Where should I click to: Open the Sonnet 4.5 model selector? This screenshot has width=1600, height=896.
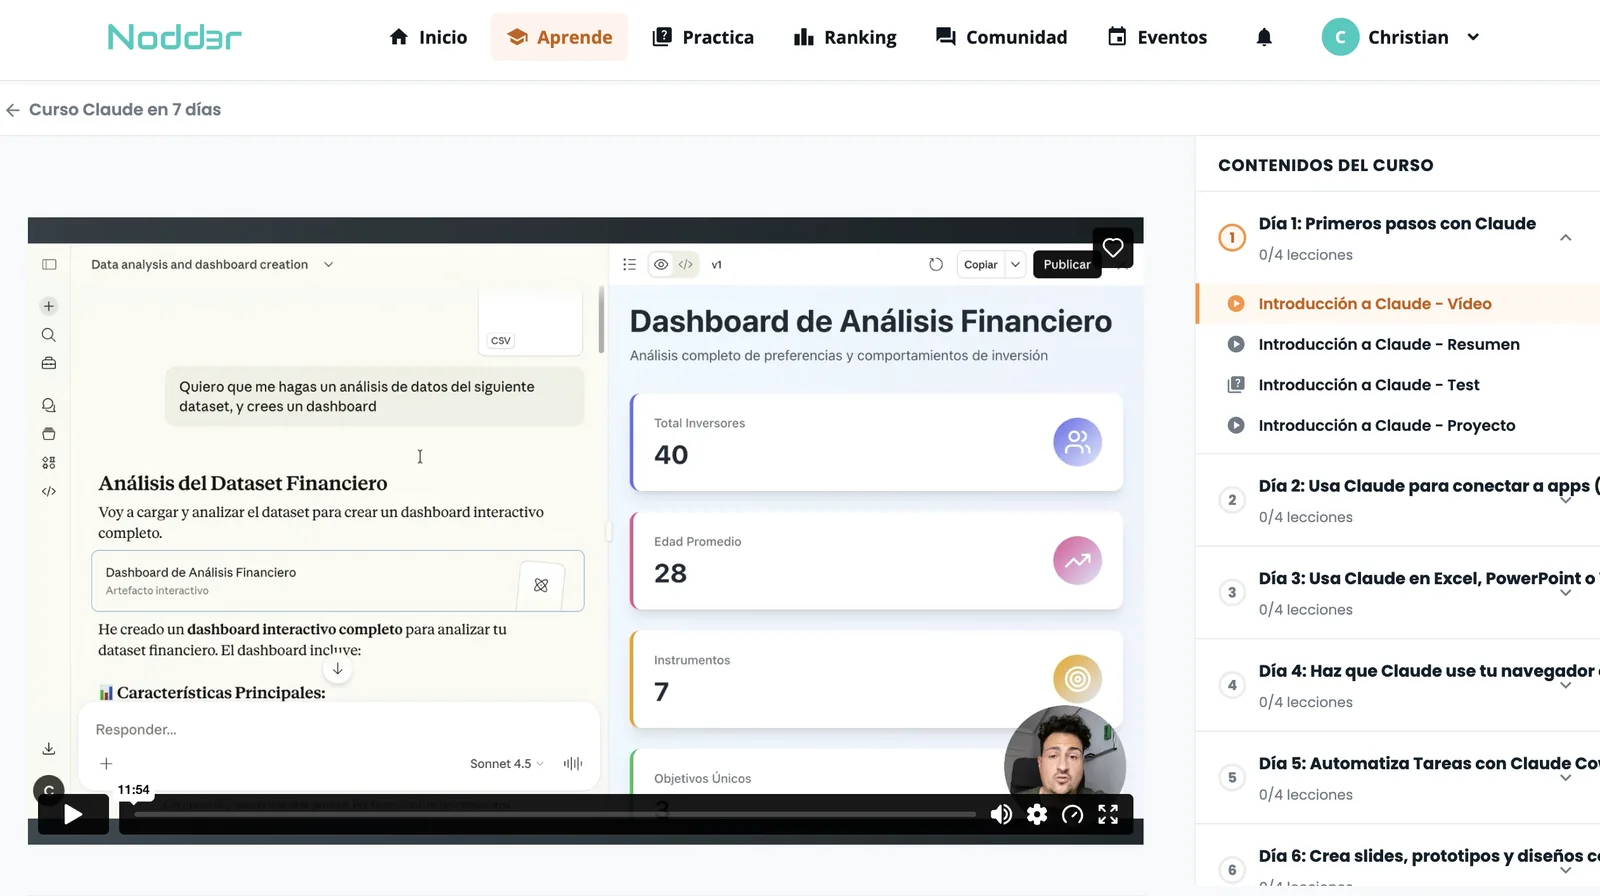(507, 763)
